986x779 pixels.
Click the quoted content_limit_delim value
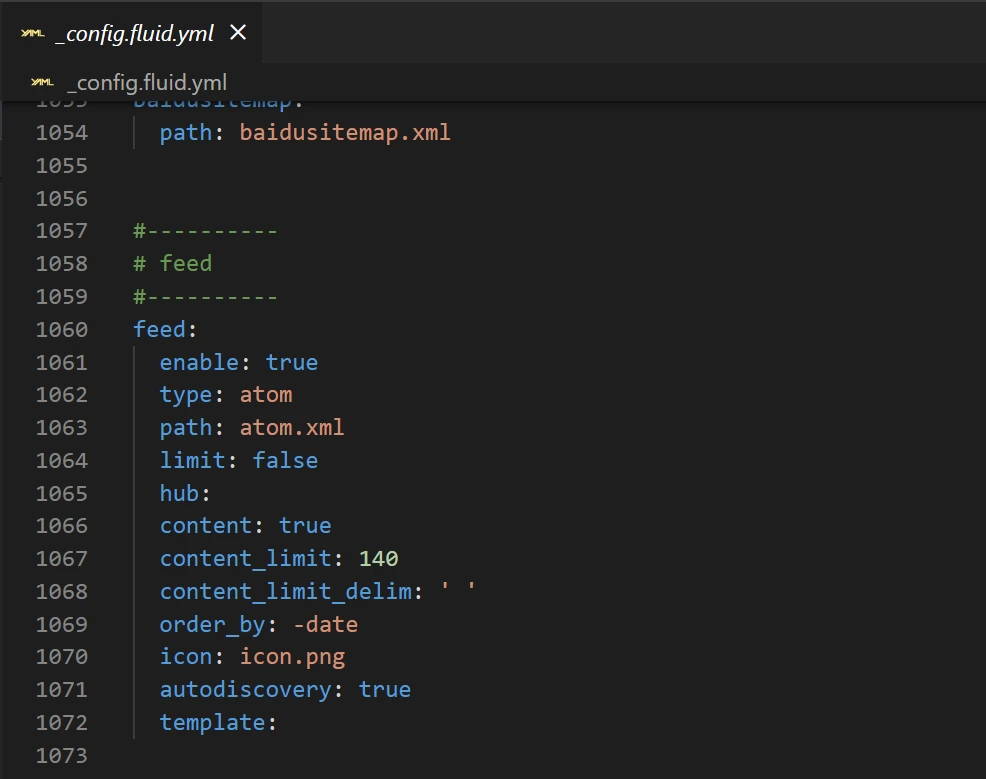[458, 591]
